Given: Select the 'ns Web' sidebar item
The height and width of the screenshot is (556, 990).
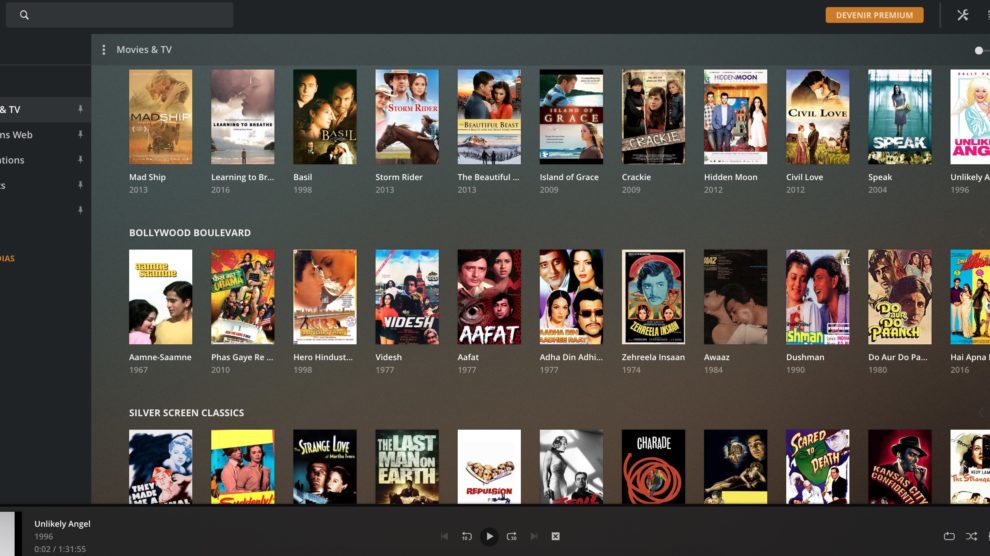Looking at the screenshot, I should click(45, 134).
